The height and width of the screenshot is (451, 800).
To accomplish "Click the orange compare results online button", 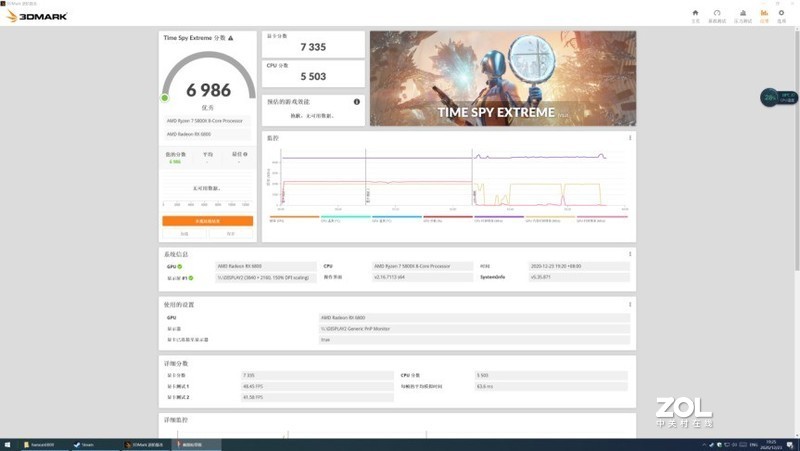I will point(208,221).
